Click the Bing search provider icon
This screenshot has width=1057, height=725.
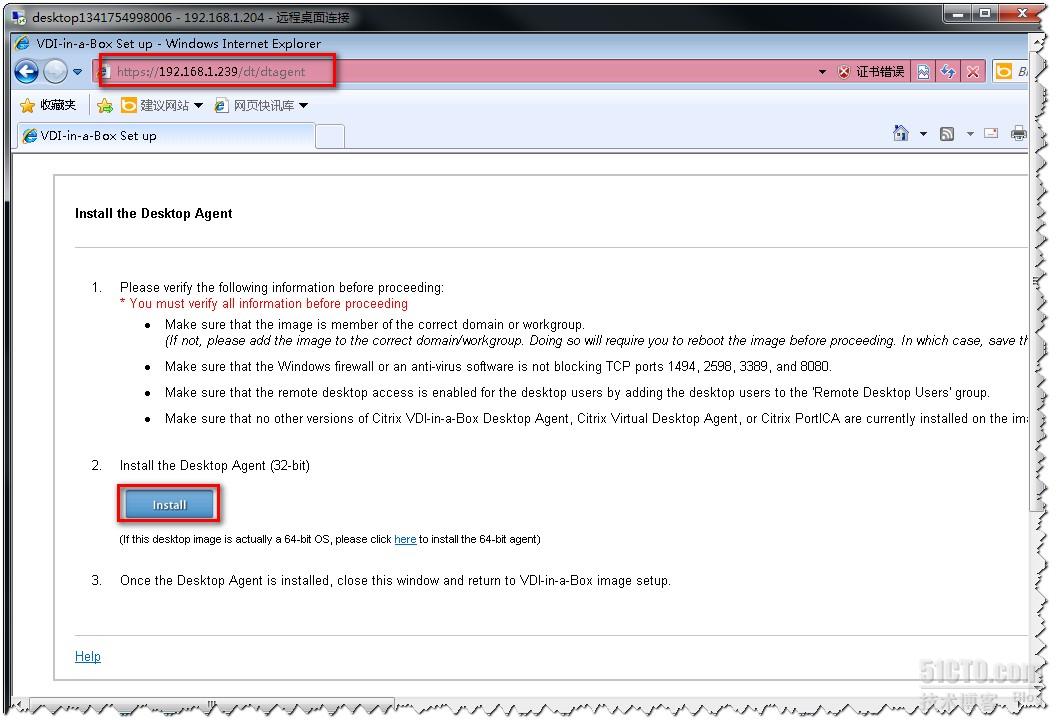(x=1004, y=71)
